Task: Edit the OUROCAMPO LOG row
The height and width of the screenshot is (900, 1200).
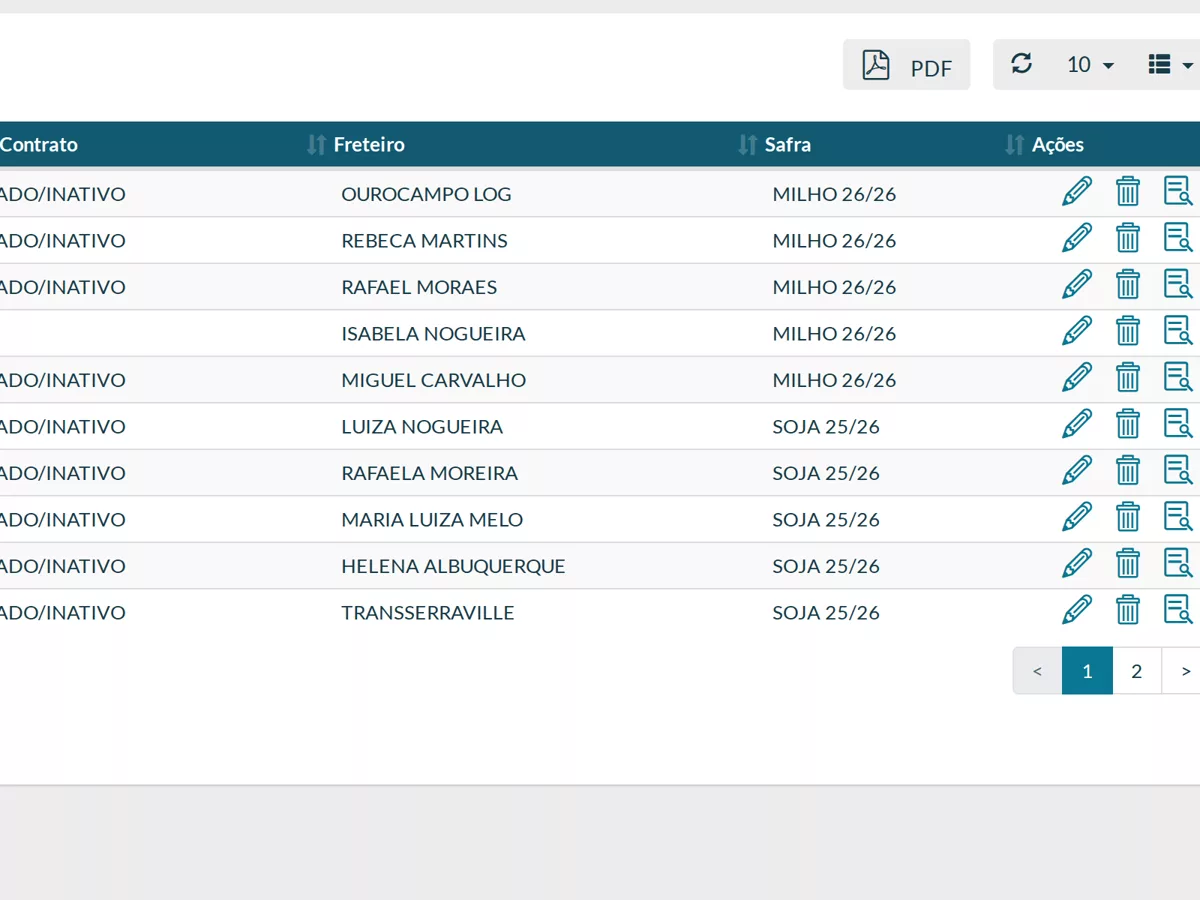Action: (x=1077, y=191)
